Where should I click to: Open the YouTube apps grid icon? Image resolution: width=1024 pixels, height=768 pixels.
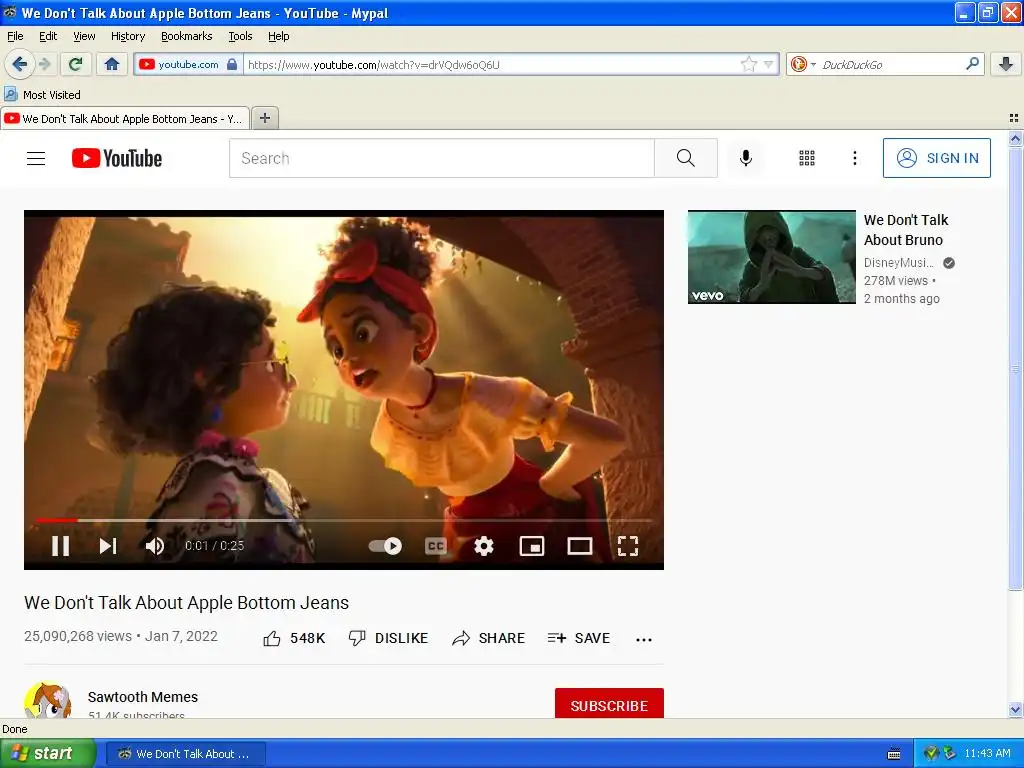click(807, 158)
